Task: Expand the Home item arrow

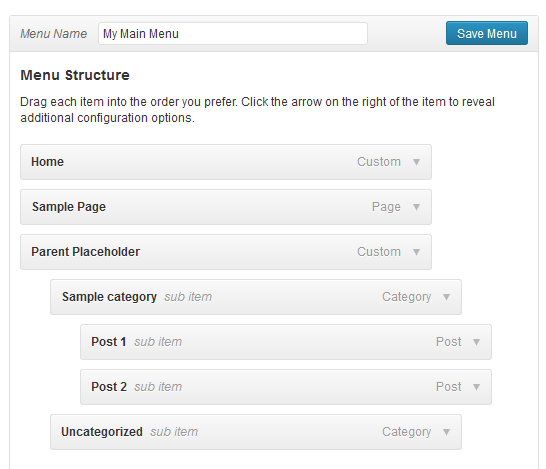Action: coord(416,162)
